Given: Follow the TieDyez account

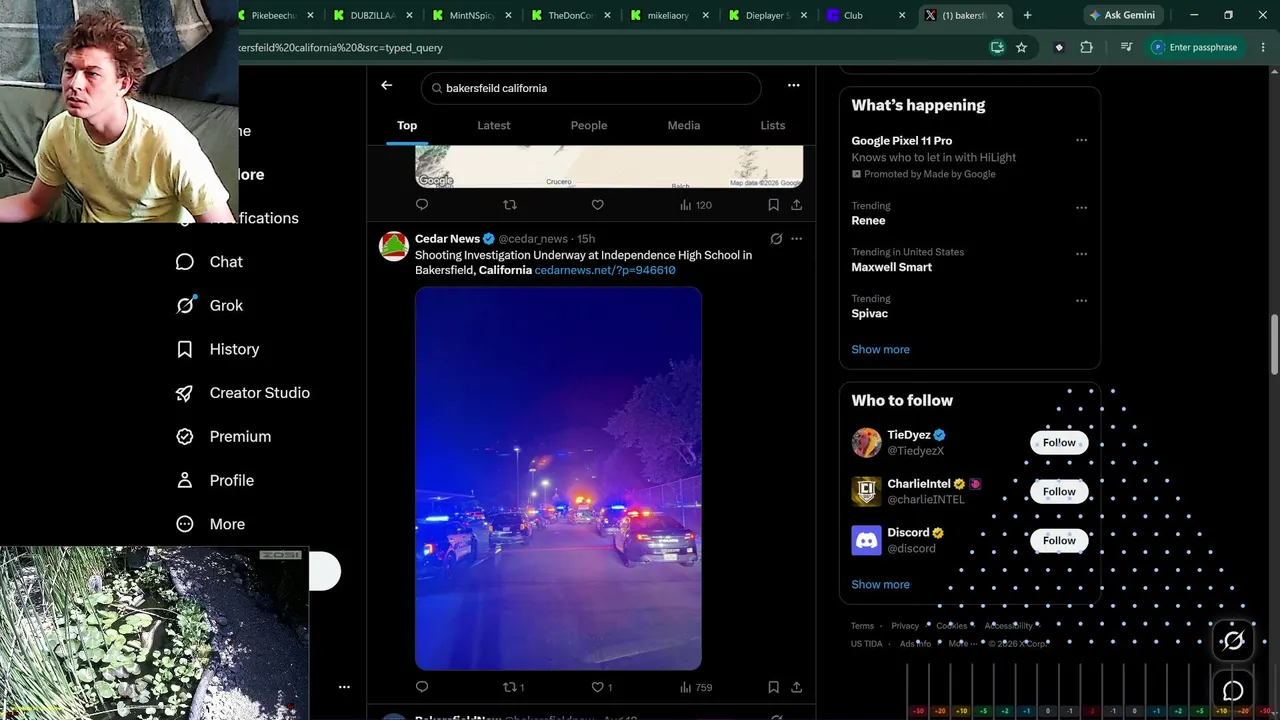Looking at the screenshot, I should (x=1059, y=443).
